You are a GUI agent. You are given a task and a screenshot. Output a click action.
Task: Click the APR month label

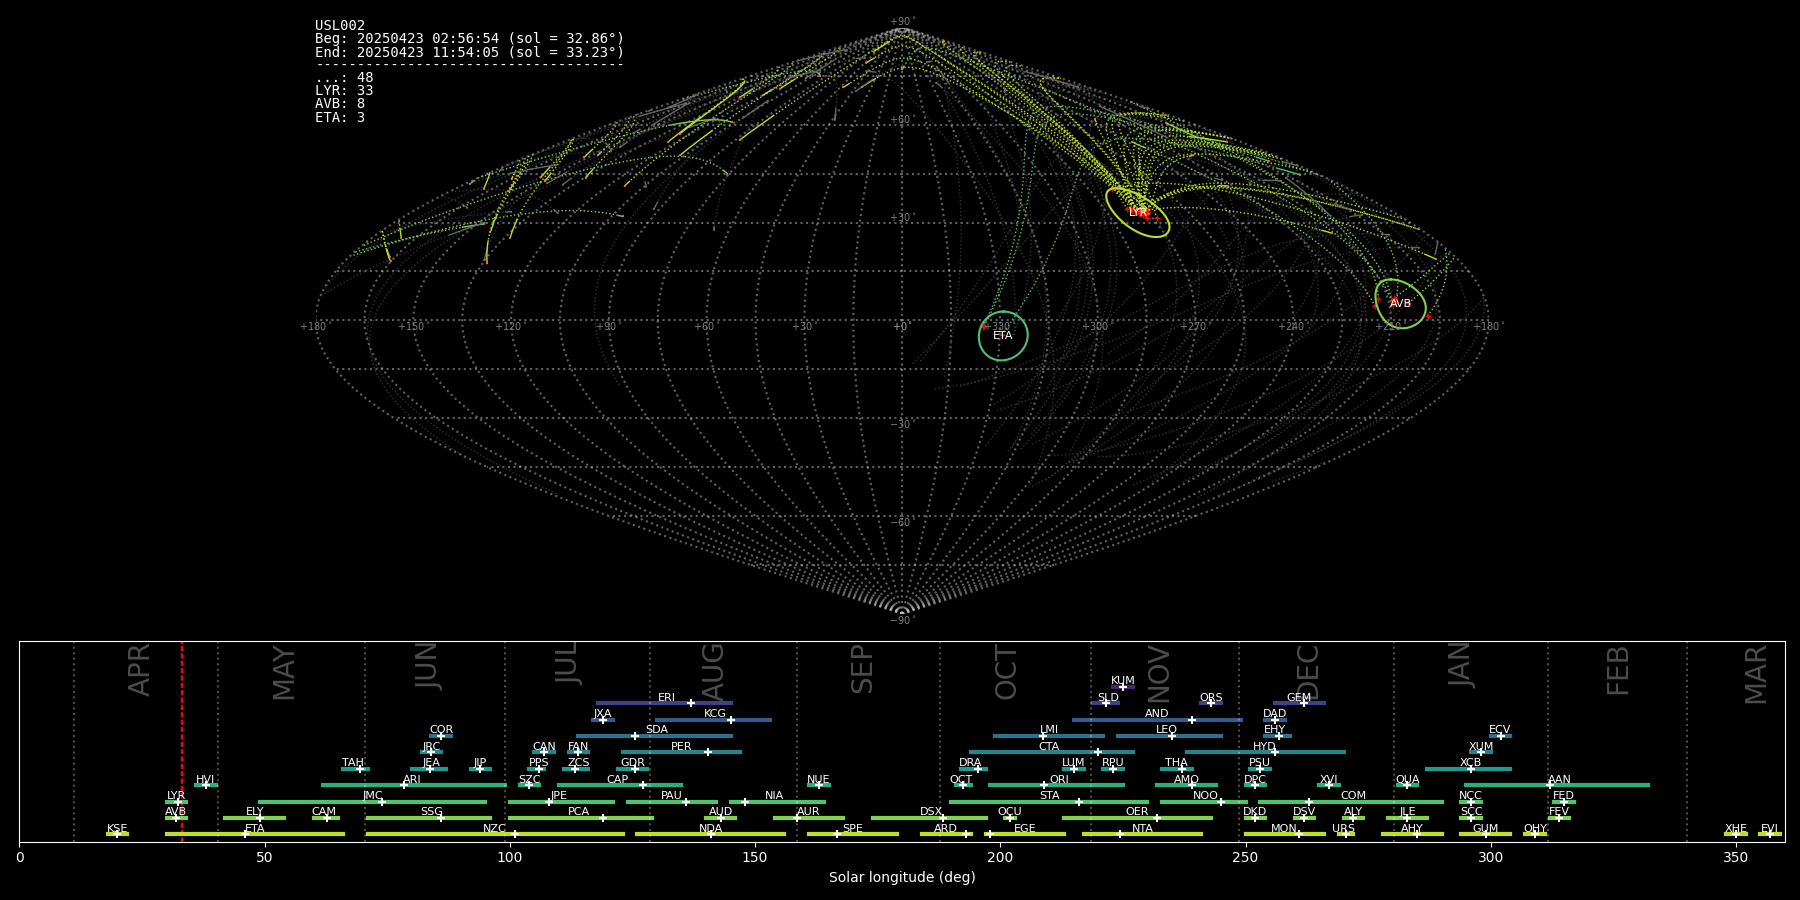click(140, 670)
